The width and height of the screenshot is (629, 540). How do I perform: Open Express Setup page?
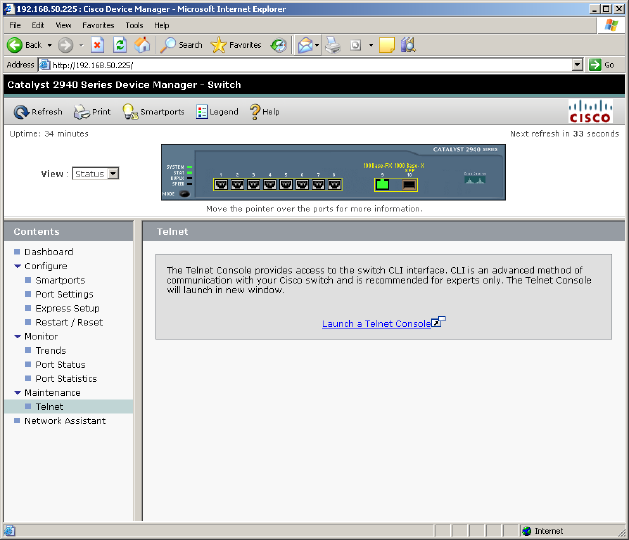67,308
